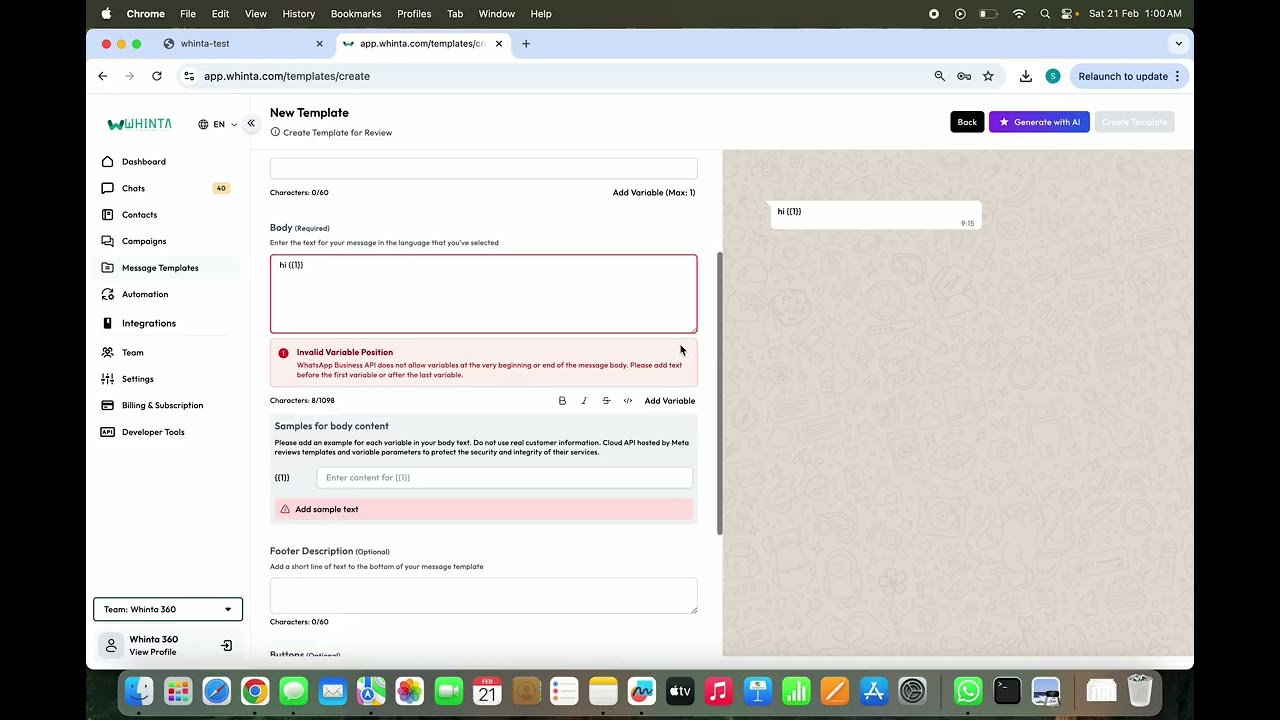Click the Footer Description input

click(x=483, y=595)
